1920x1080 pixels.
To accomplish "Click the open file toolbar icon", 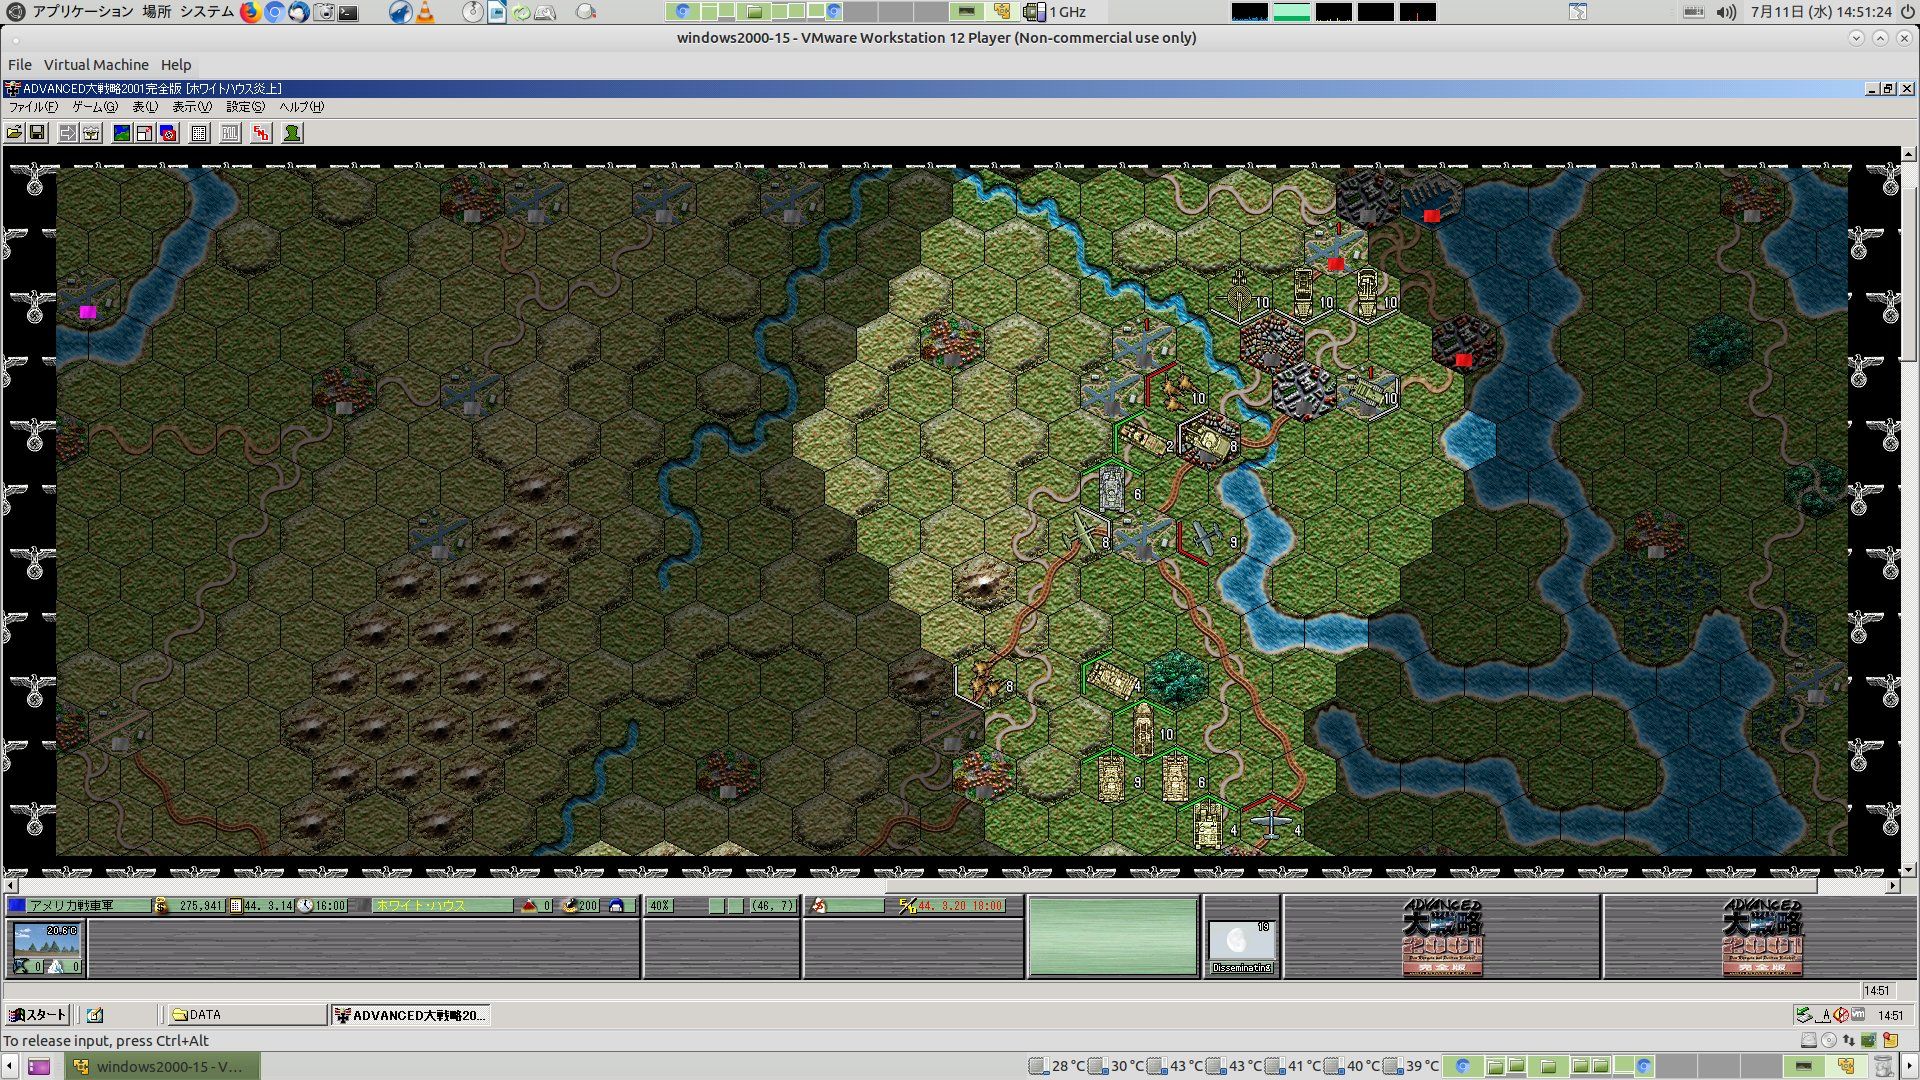I will click(14, 133).
